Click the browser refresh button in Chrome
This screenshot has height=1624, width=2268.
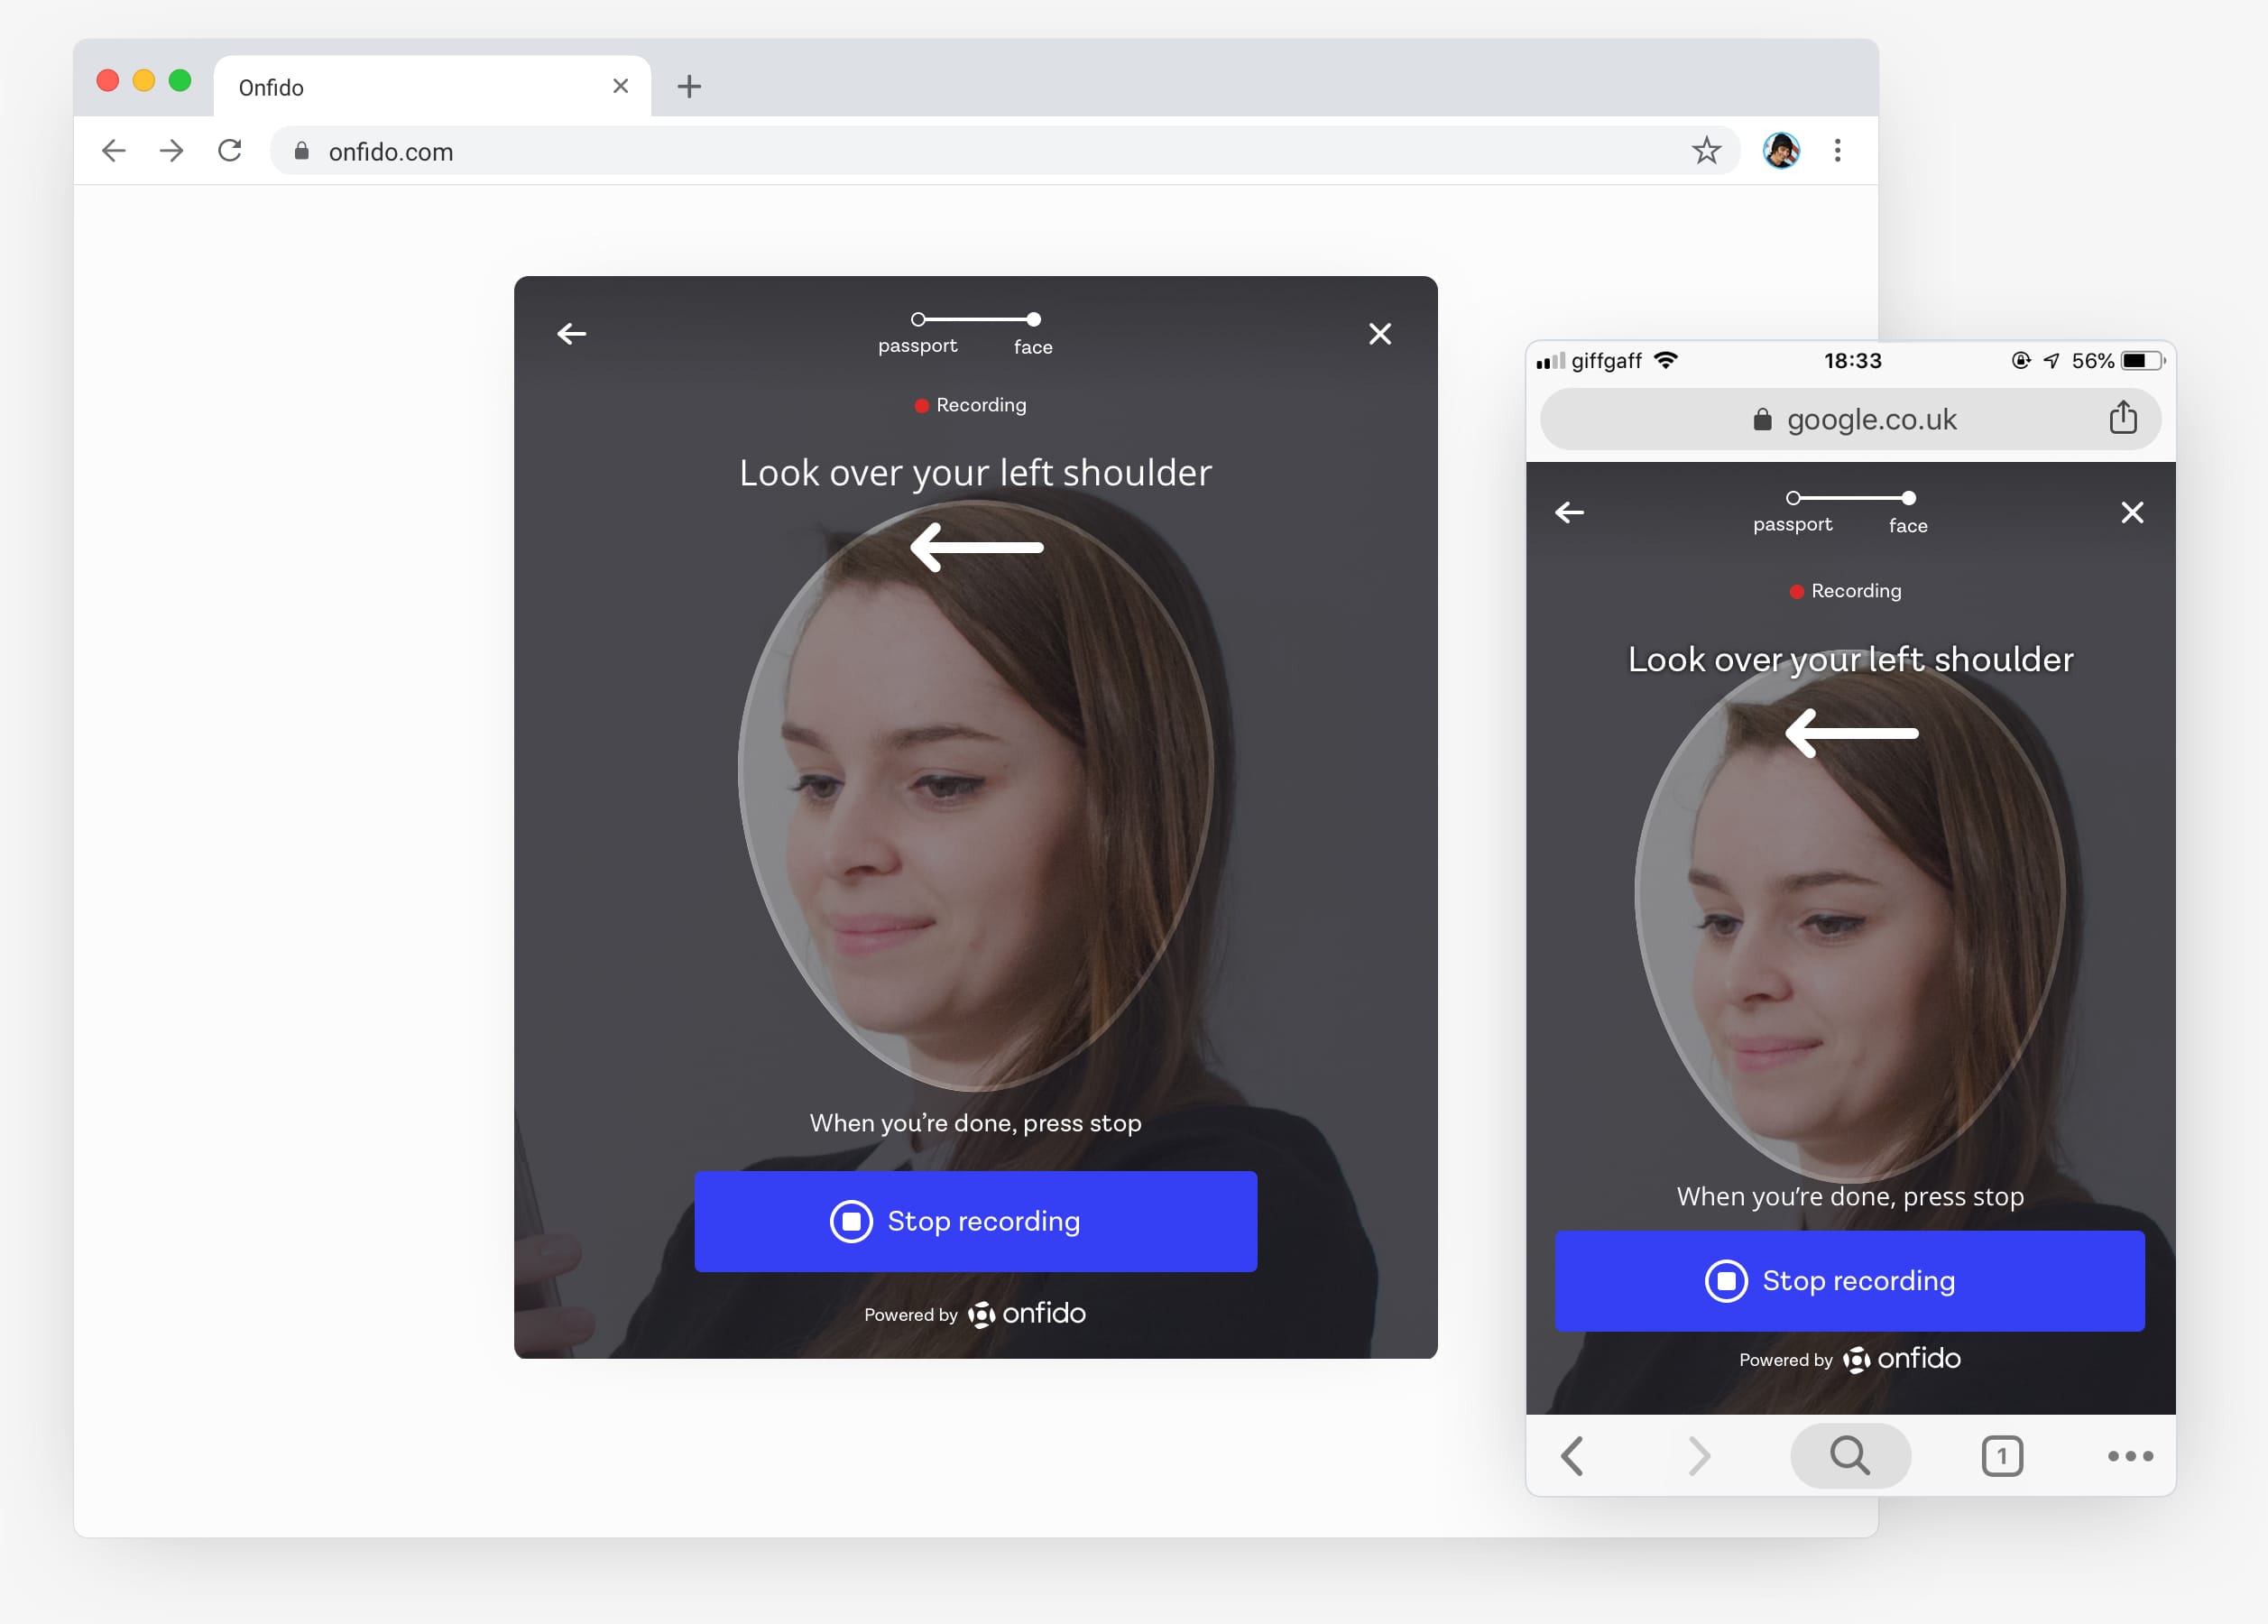click(x=230, y=152)
